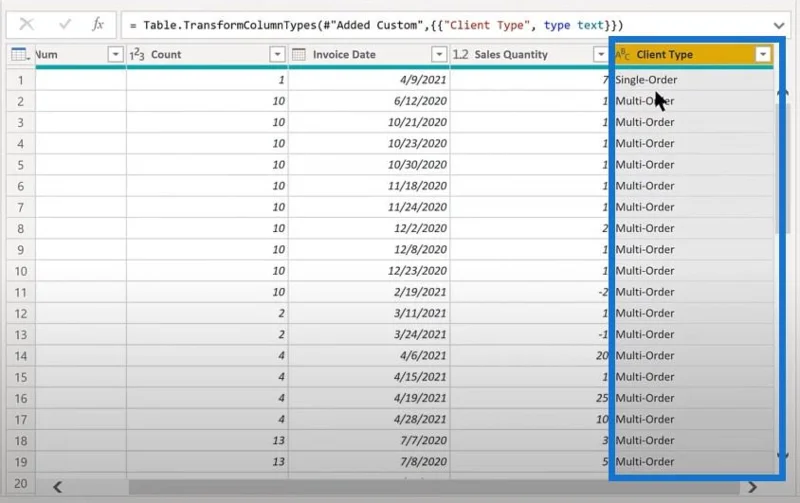Open the Count column filter dropdown
The width and height of the screenshot is (800, 503).
pyautogui.click(x=277, y=54)
